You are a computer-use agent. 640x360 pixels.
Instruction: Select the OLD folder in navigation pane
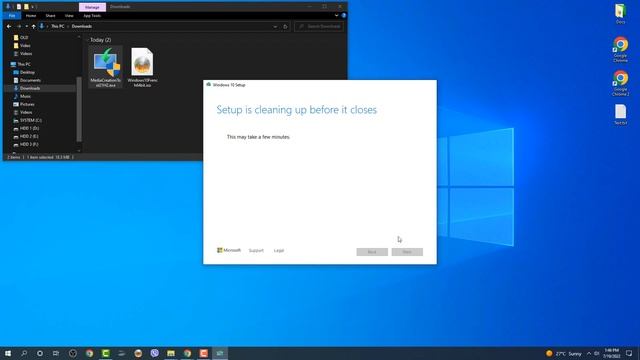(24, 38)
